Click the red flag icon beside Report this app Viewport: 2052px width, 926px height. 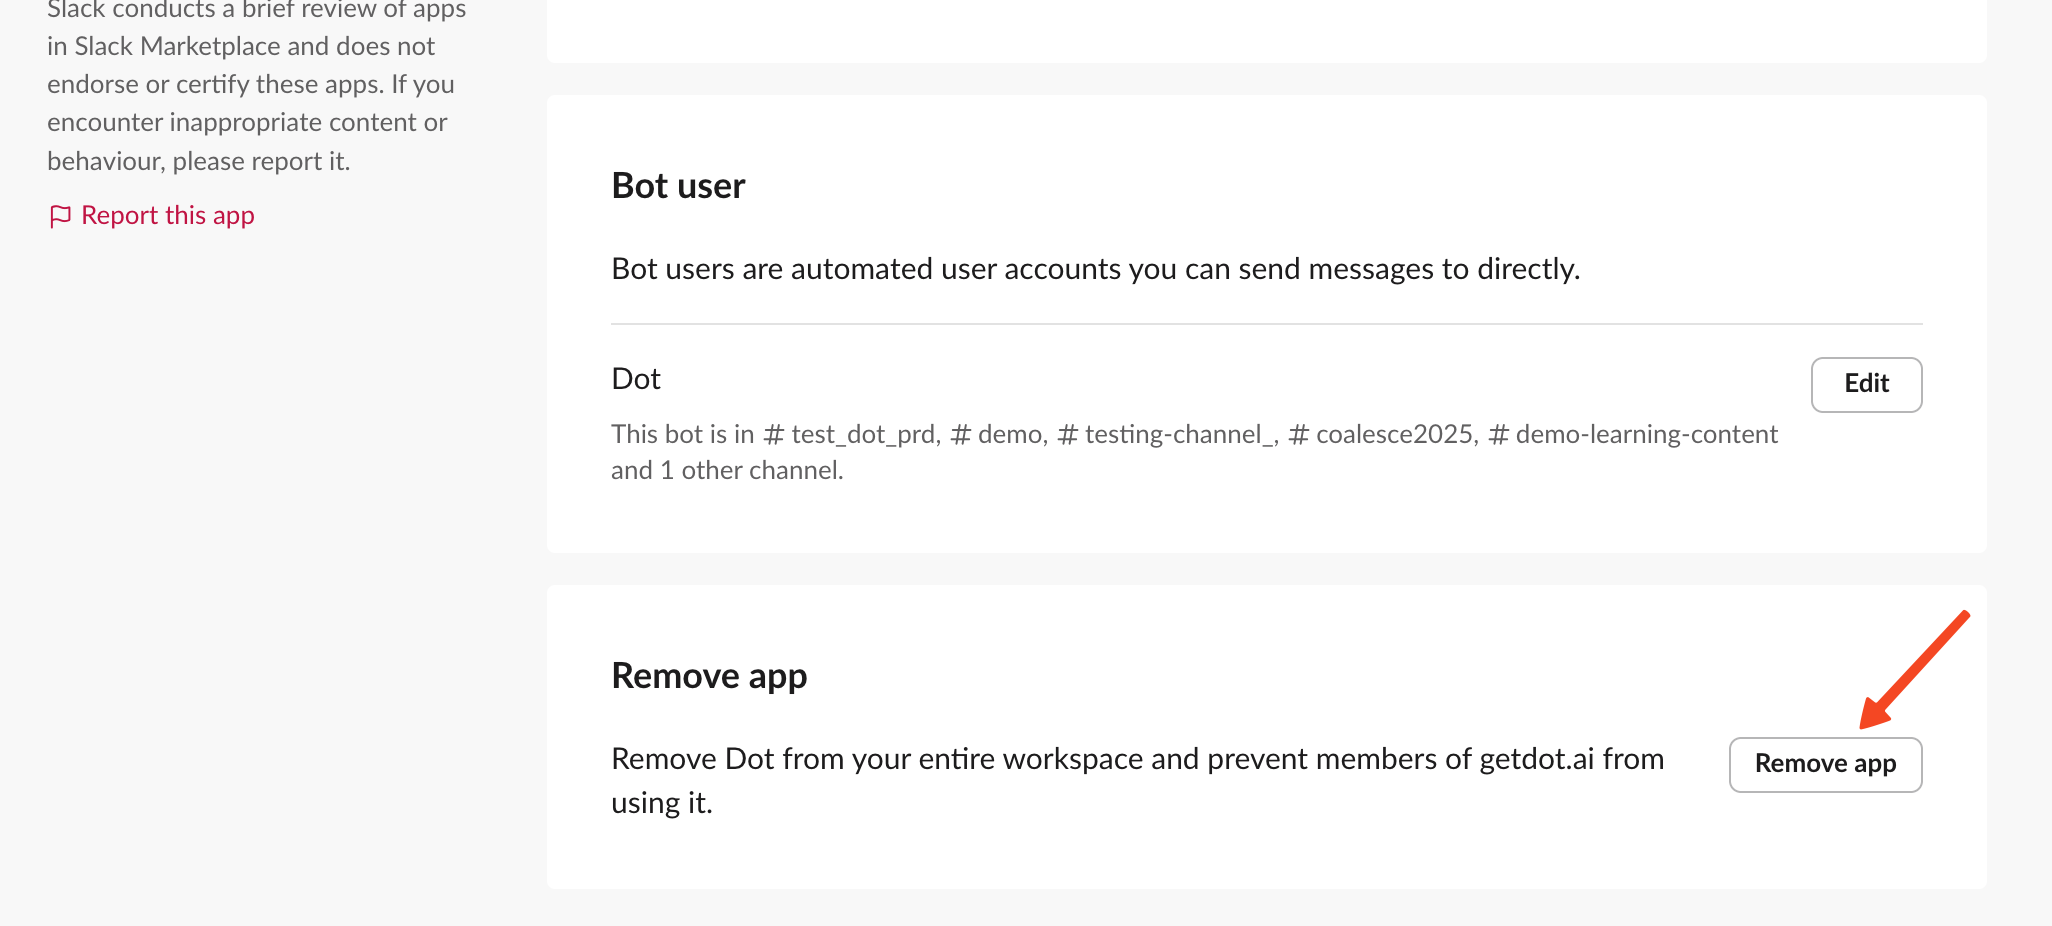(x=61, y=215)
